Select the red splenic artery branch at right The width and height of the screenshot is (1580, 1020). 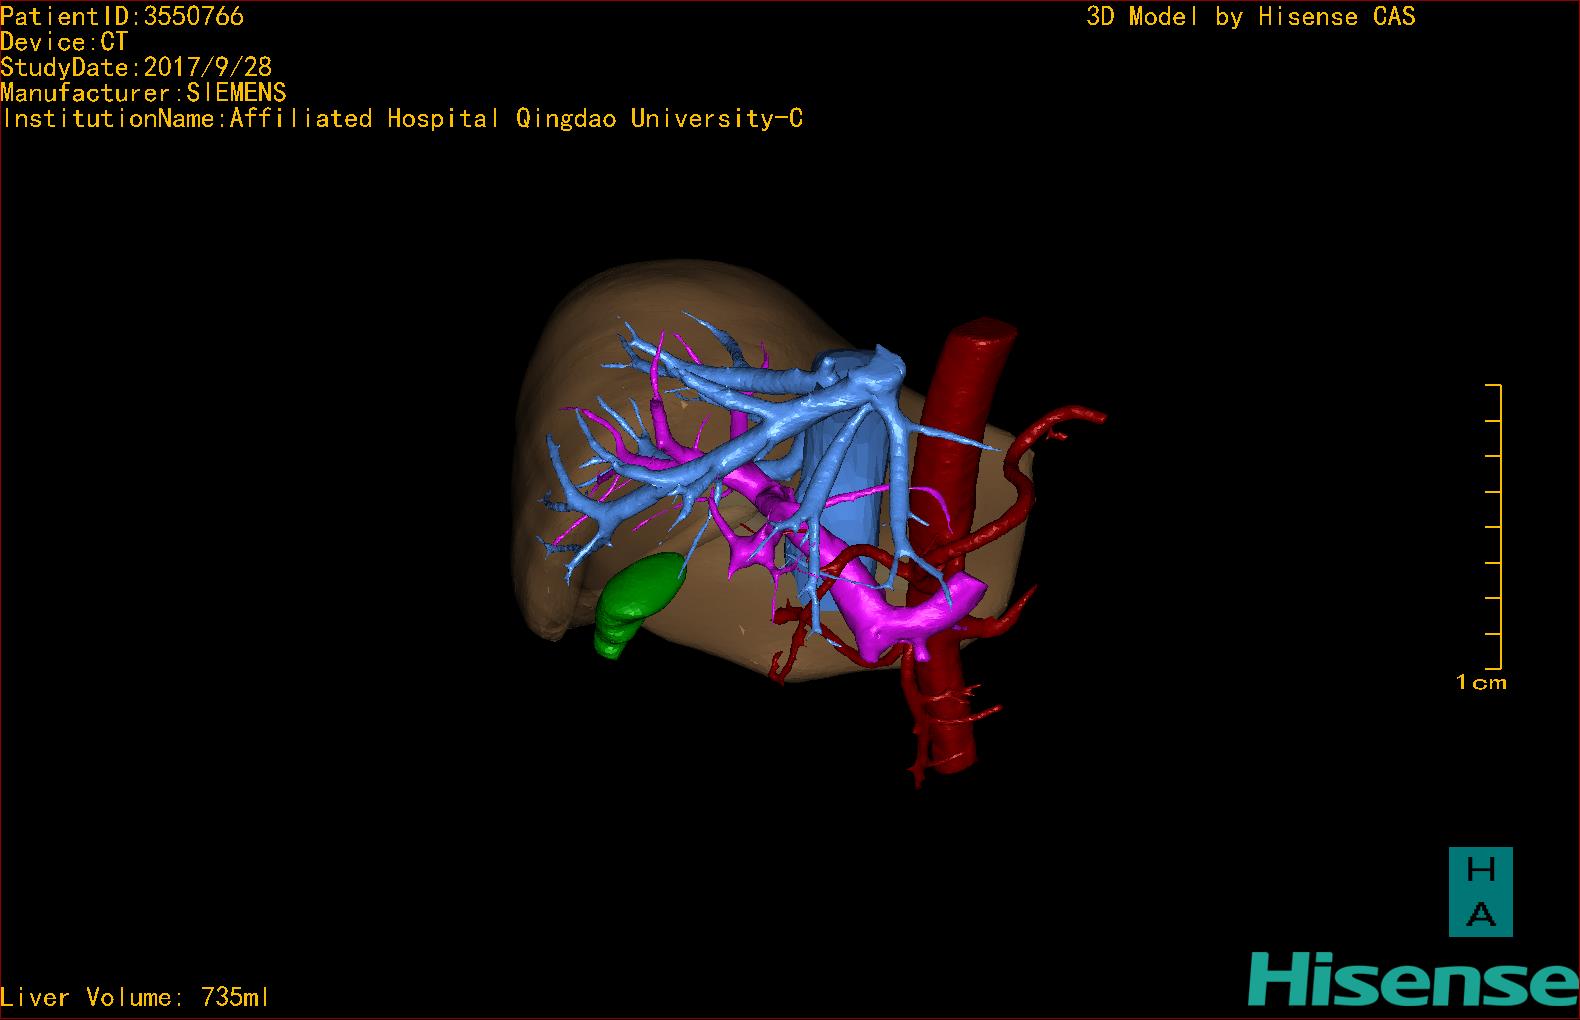1040,470
